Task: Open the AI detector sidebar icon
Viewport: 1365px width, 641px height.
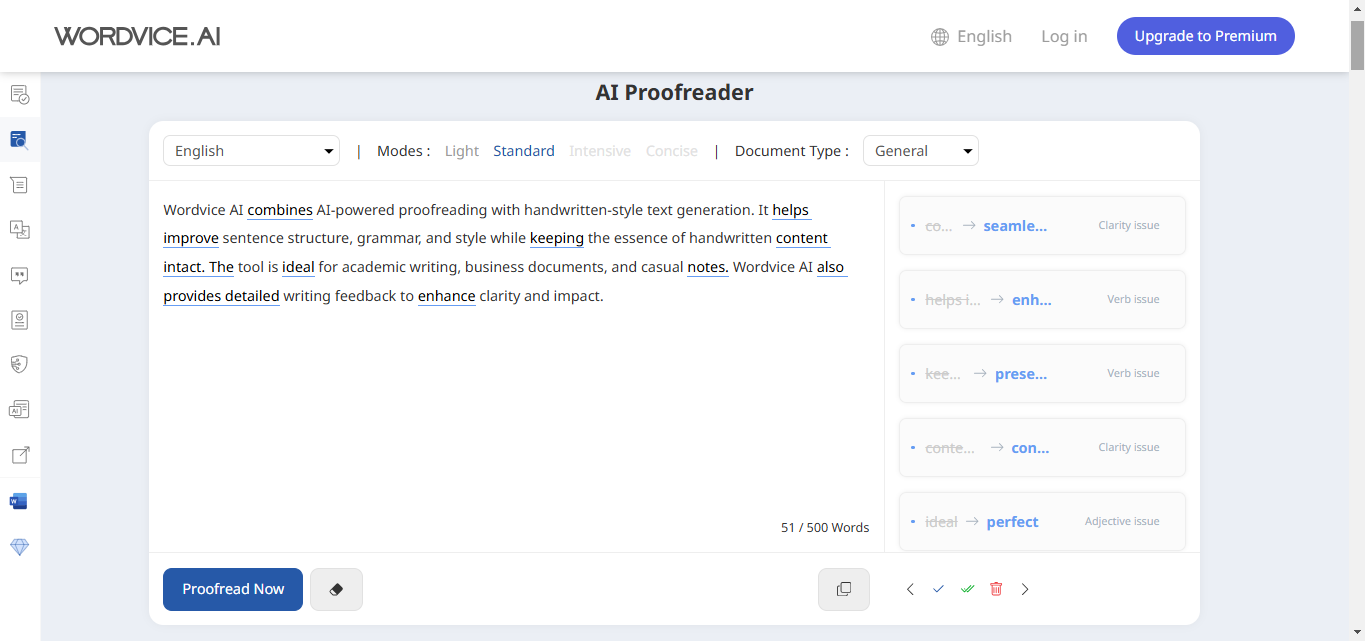Action: pyautogui.click(x=19, y=409)
